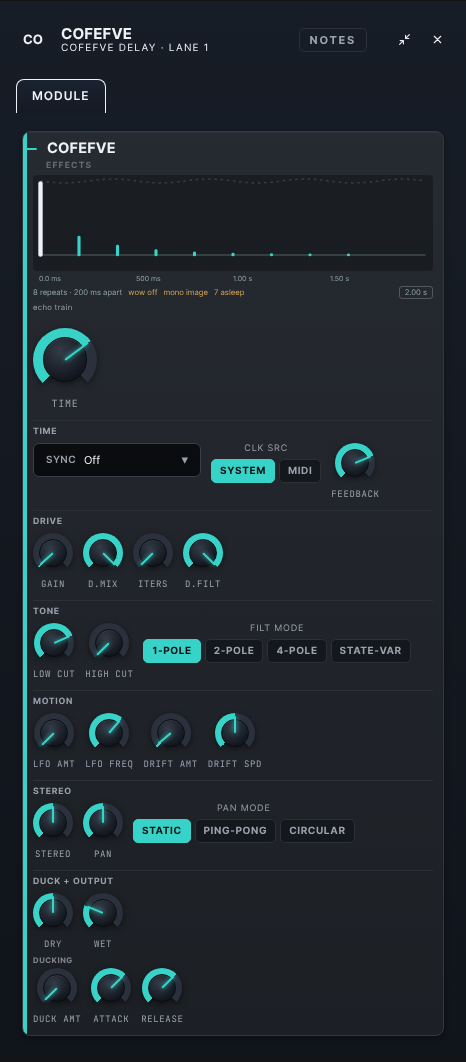Image resolution: width=466 pixels, height=1062 pixels.
Task: Select the CIRCULAR pan mode button
Action: [x=318, y=831]
